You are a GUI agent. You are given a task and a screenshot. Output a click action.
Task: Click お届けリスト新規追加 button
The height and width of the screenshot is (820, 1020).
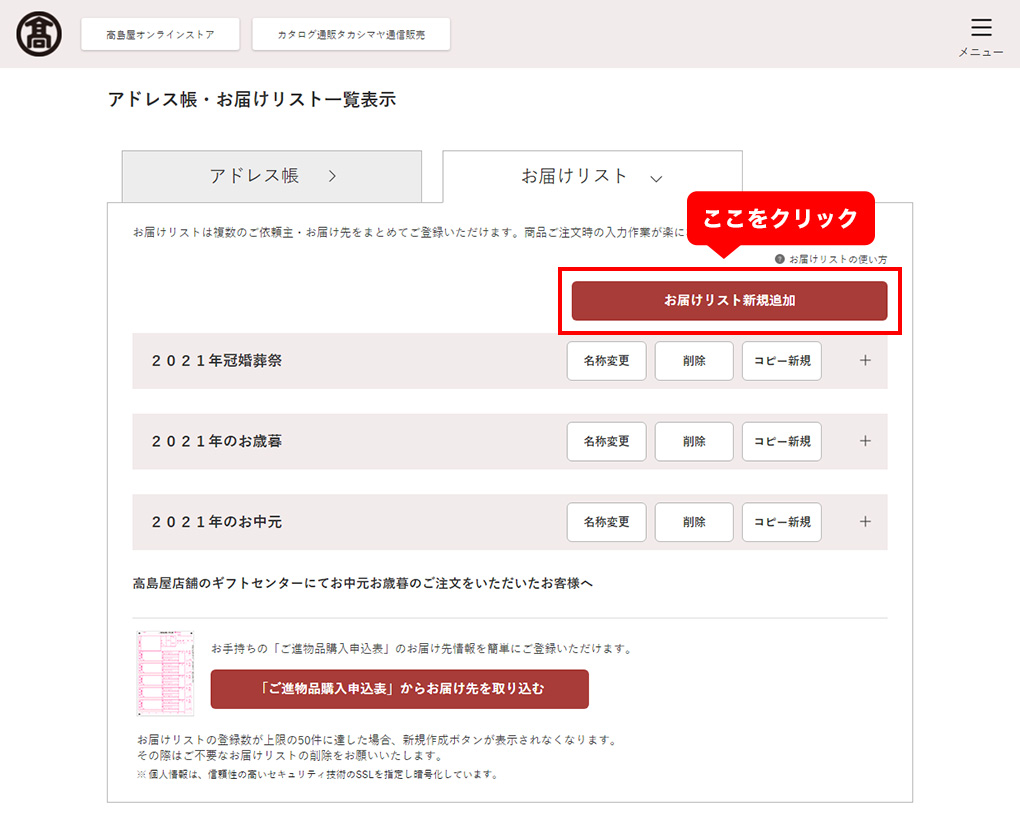click(x=729, y=300)
